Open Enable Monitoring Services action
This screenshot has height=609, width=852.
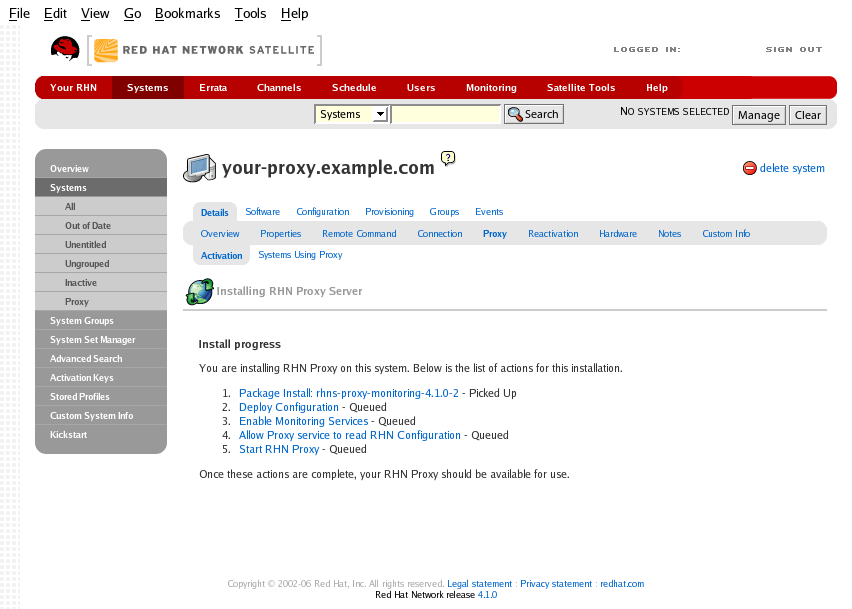pos(303,422)
